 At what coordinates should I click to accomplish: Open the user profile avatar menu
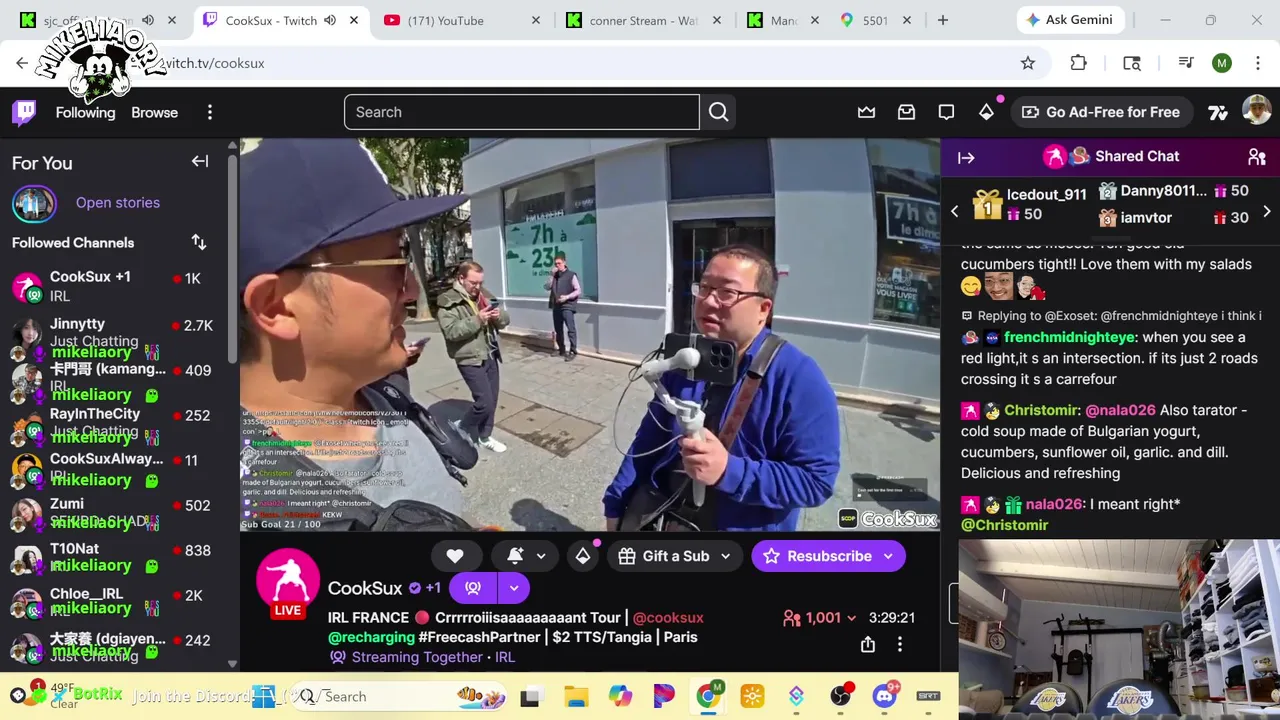[1256, 111]
